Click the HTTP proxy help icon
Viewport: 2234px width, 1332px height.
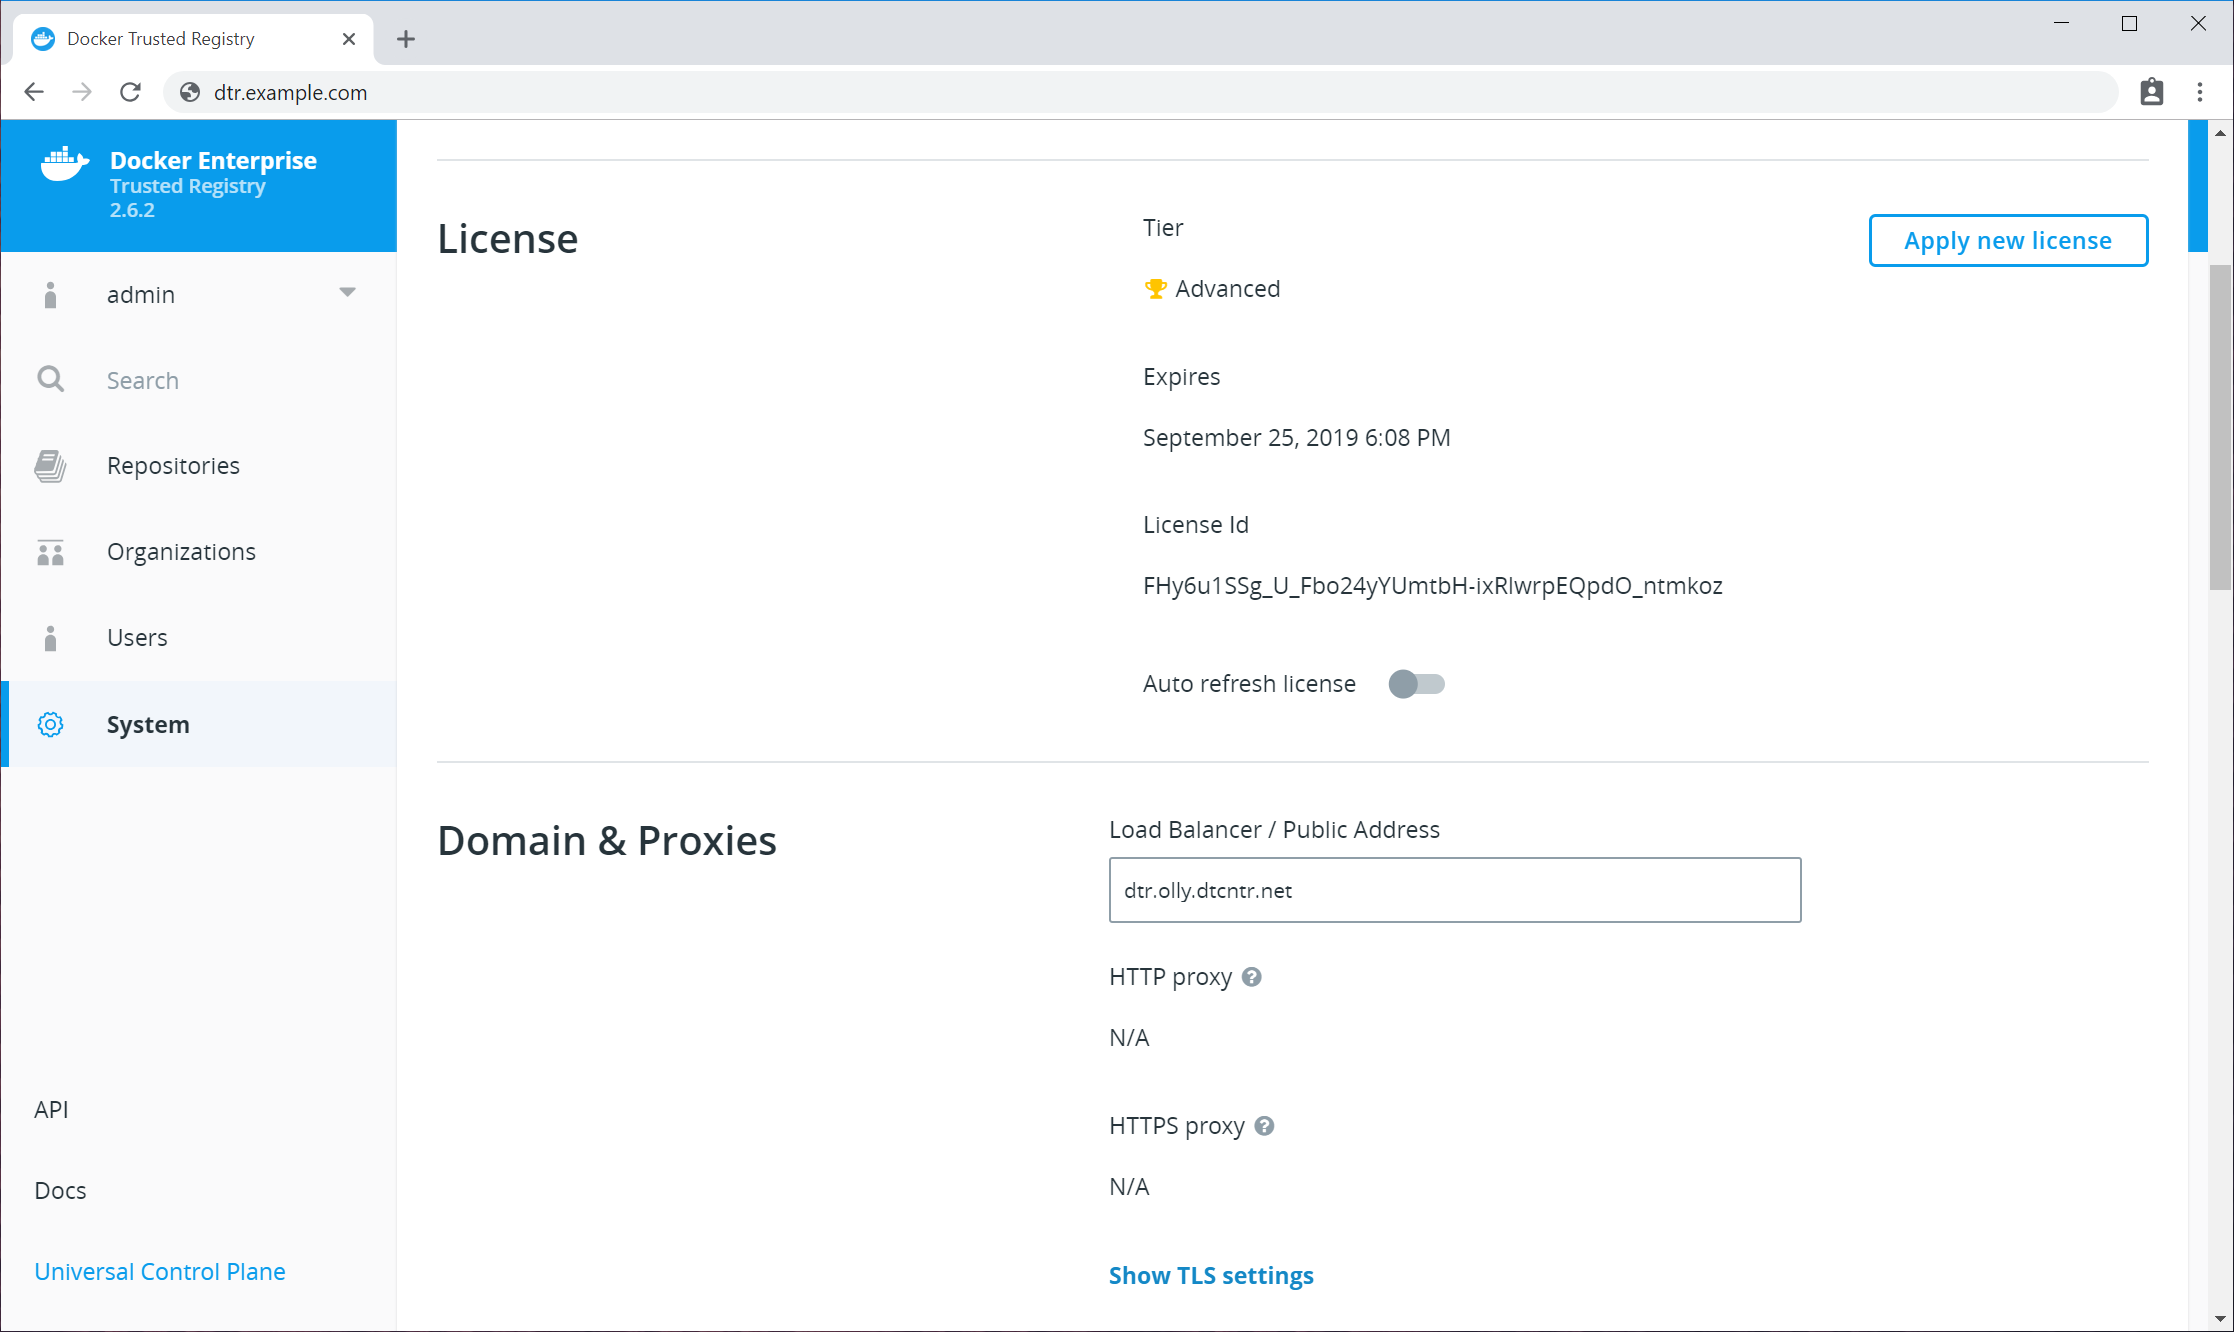point(1251,977)
